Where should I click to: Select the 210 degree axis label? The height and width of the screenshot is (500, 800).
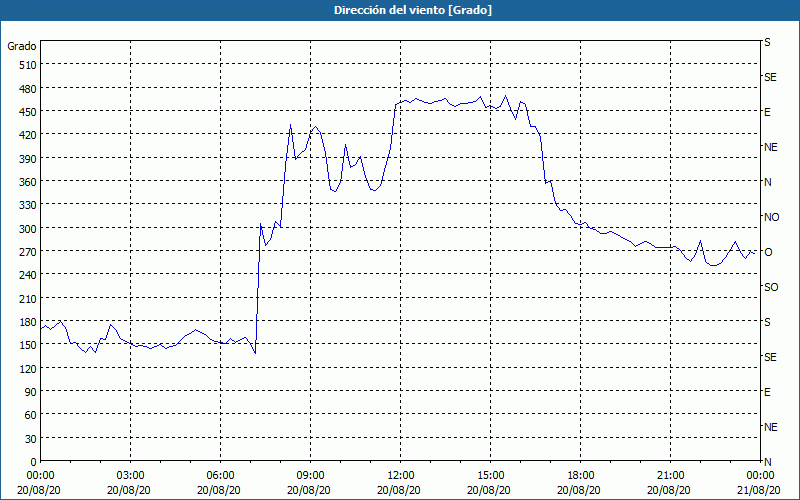pos(28,298)
